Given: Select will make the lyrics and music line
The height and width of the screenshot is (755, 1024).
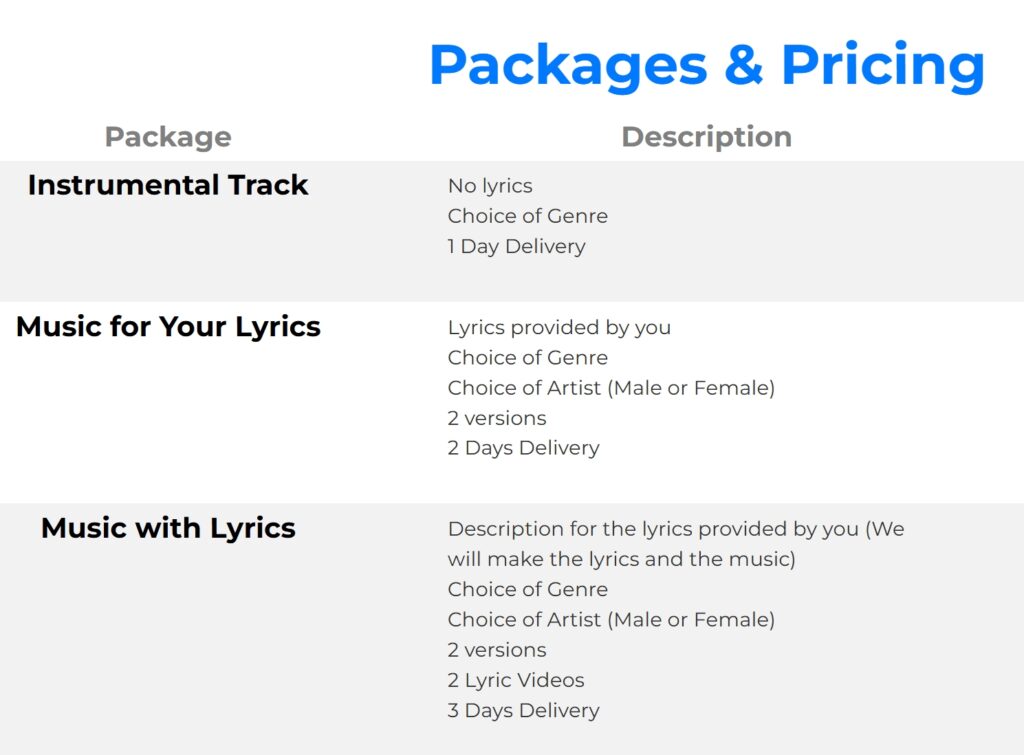Looking at the screenshot, I should click(x=622, y=560).
